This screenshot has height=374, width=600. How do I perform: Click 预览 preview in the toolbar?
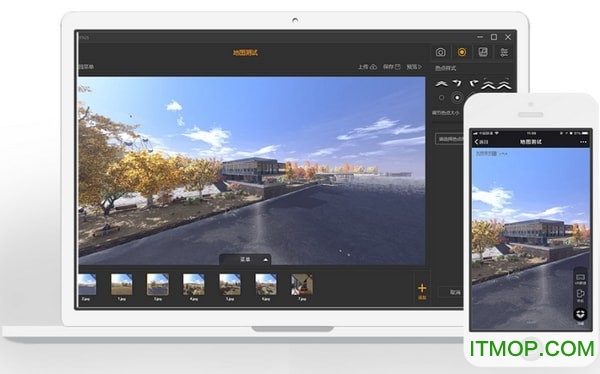[x=414, y=67]
